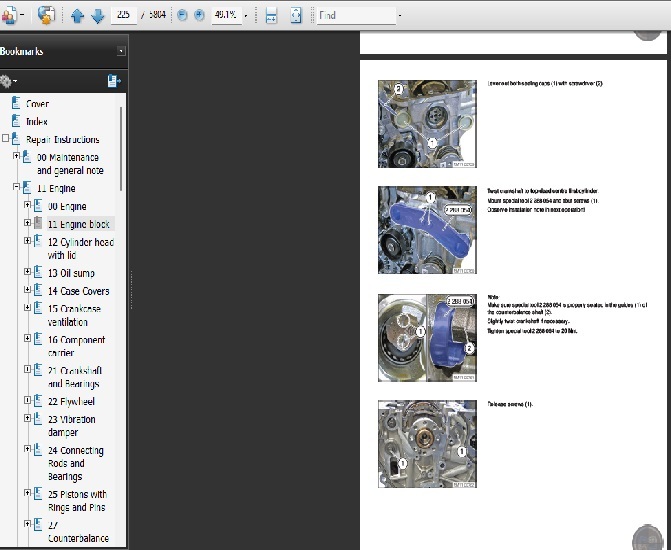Click the zoom percentage field 49.1%
The width and height of the screenshot is (671, 550).
point(226,15)
